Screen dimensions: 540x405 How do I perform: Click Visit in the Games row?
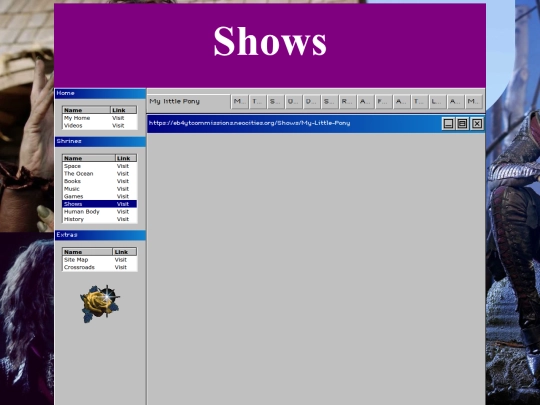pyautogui.click(x=123, y=196)
